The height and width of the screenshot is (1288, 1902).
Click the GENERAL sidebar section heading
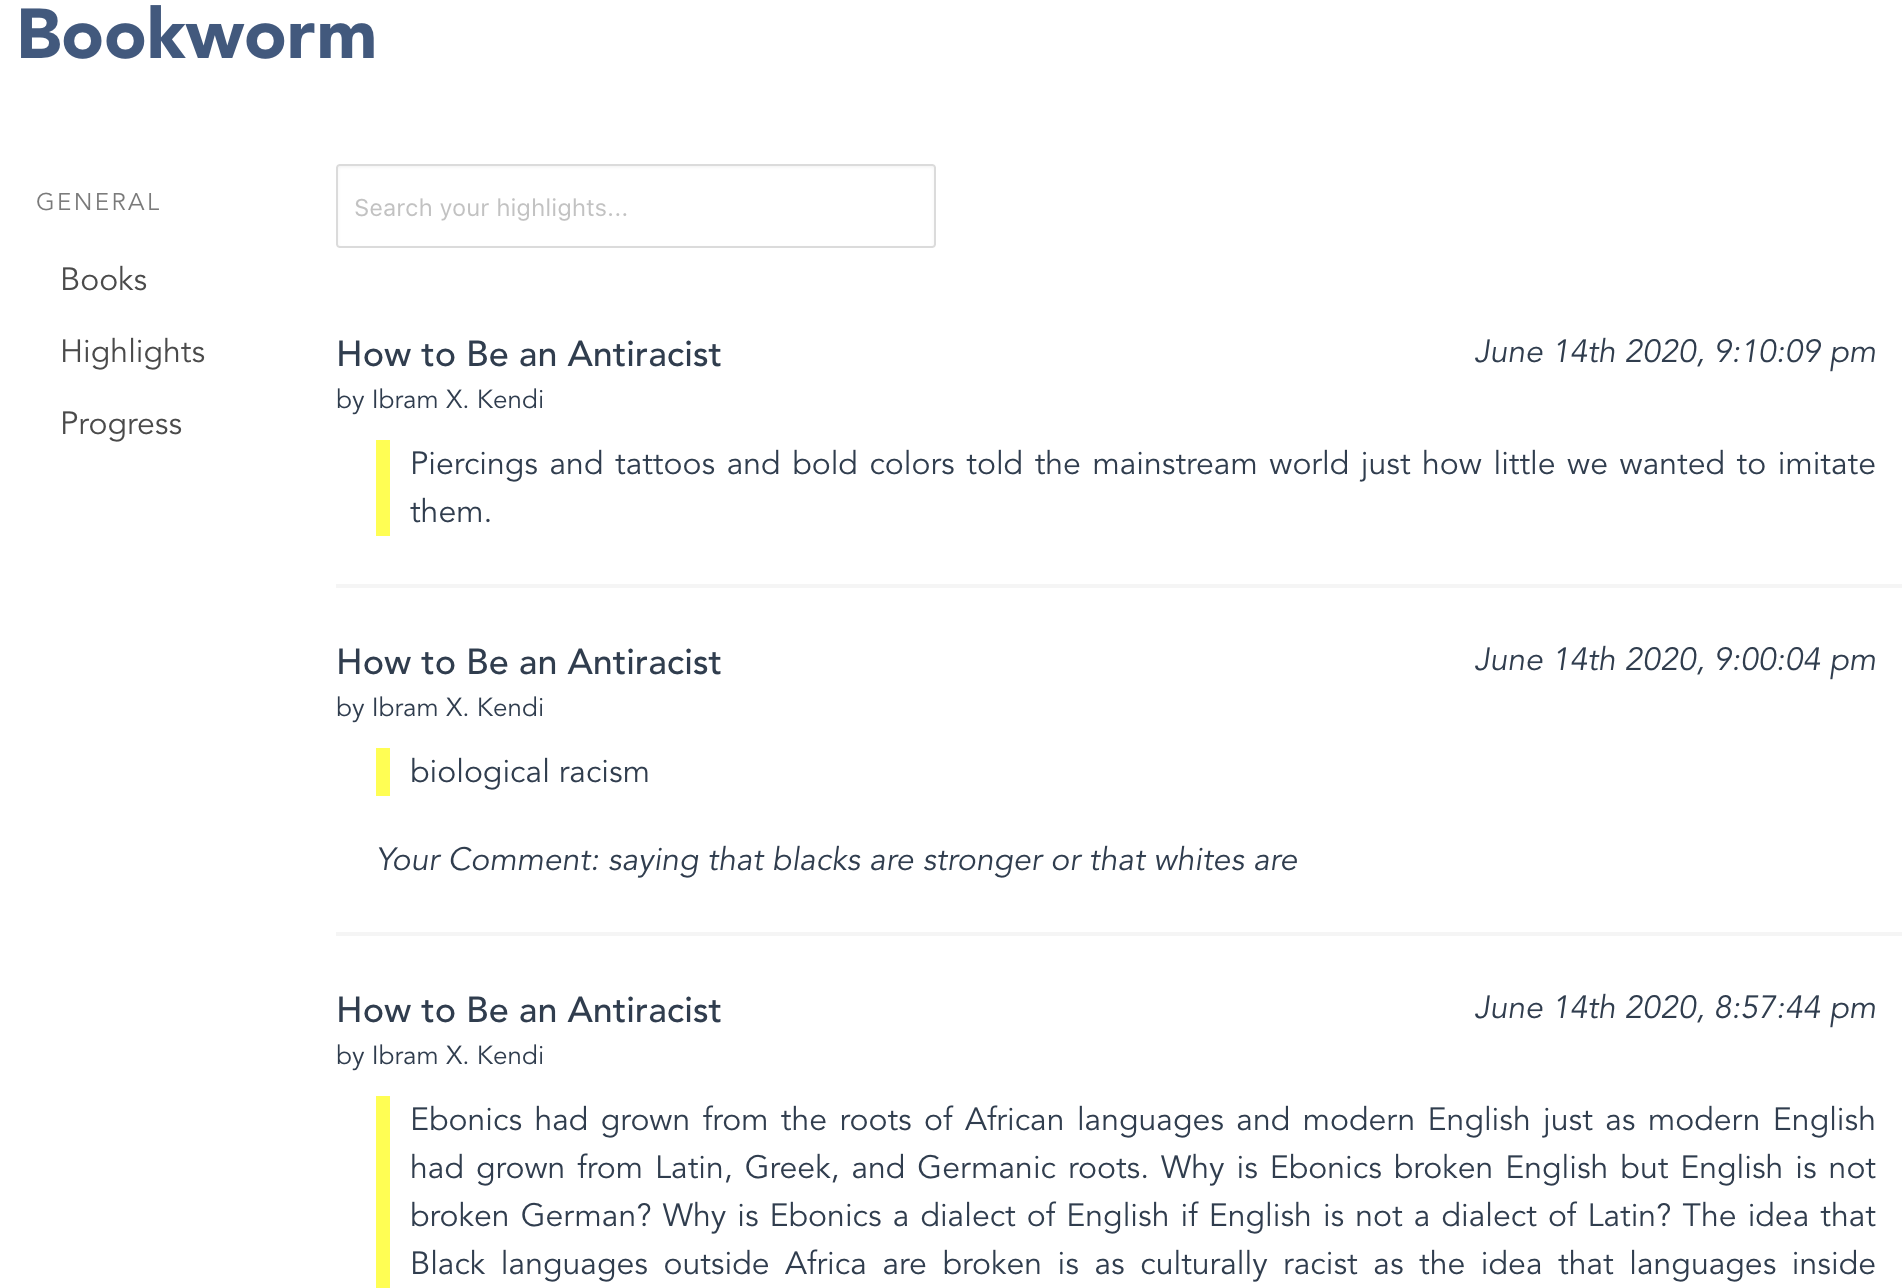coord(98,202)
